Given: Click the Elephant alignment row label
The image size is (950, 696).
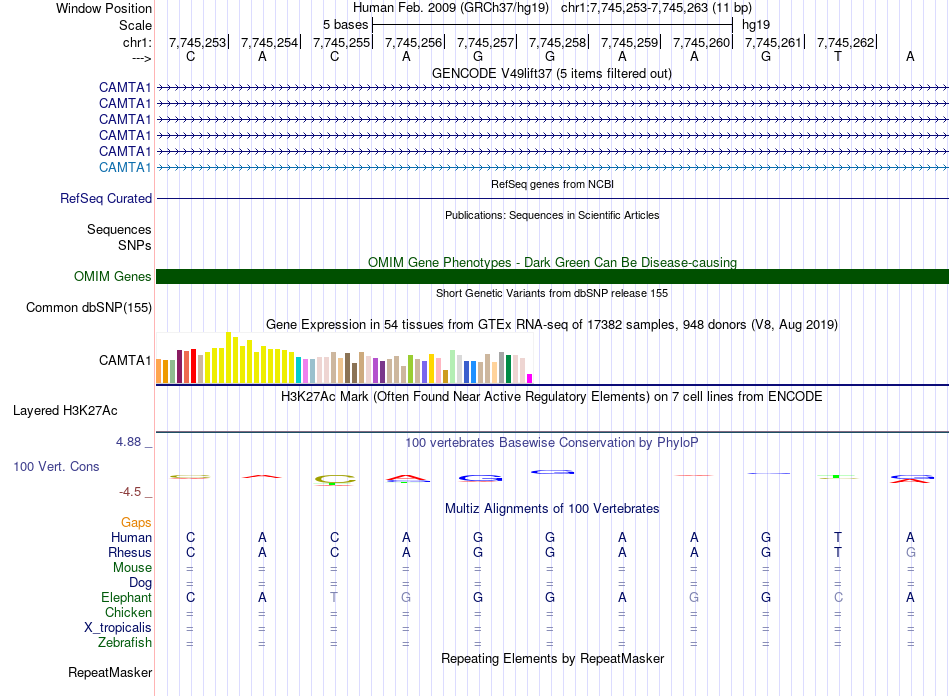Looking at the screenshot, I should coord(126,597).
